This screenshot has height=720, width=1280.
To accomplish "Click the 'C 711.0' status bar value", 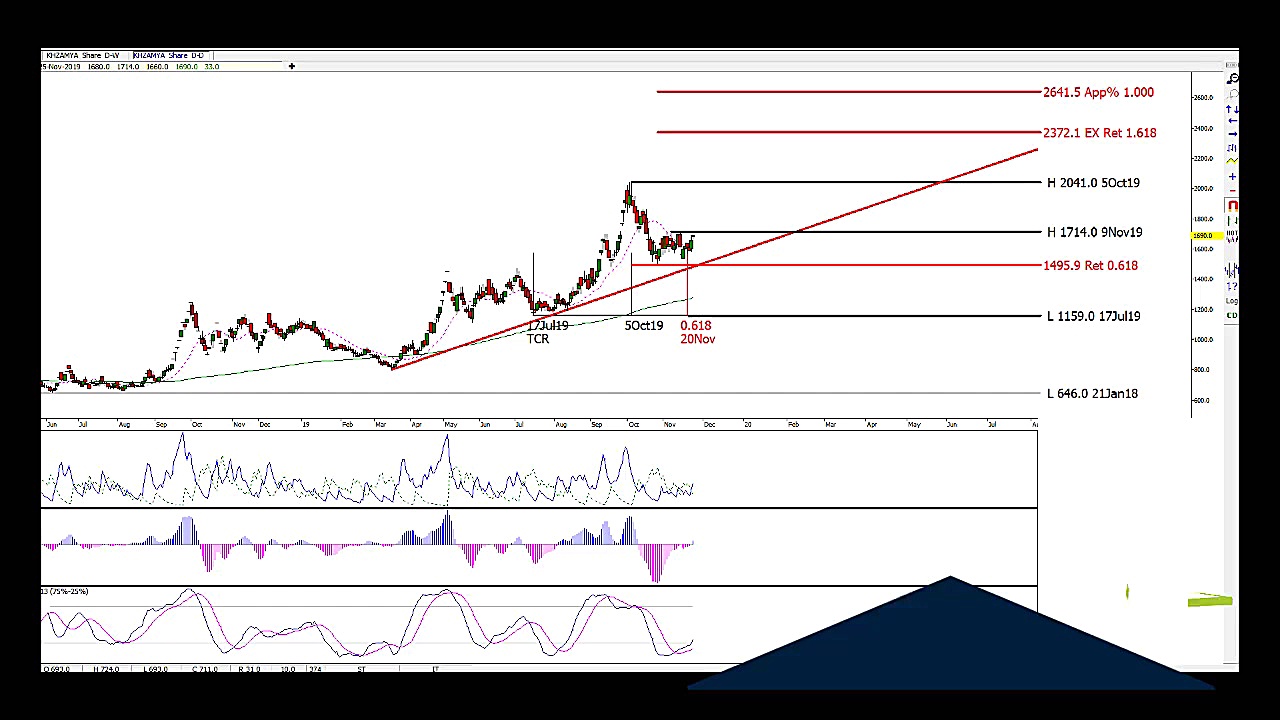I will coord(204,669).
